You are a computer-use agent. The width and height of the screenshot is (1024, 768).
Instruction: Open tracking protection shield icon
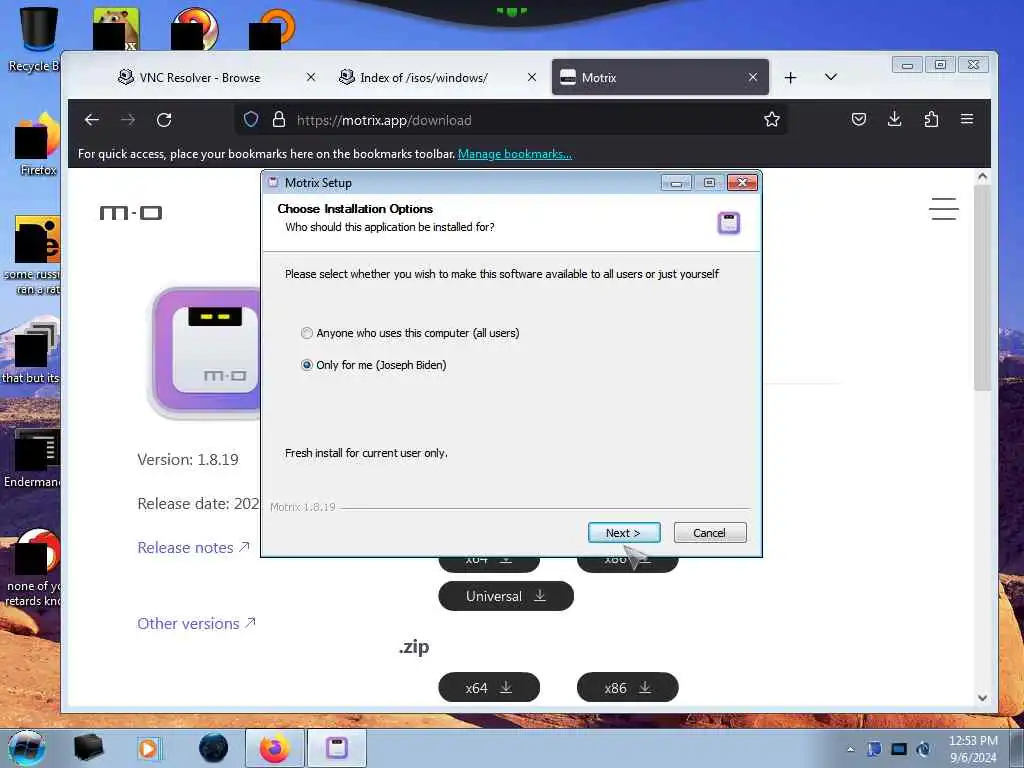(251, 120)
